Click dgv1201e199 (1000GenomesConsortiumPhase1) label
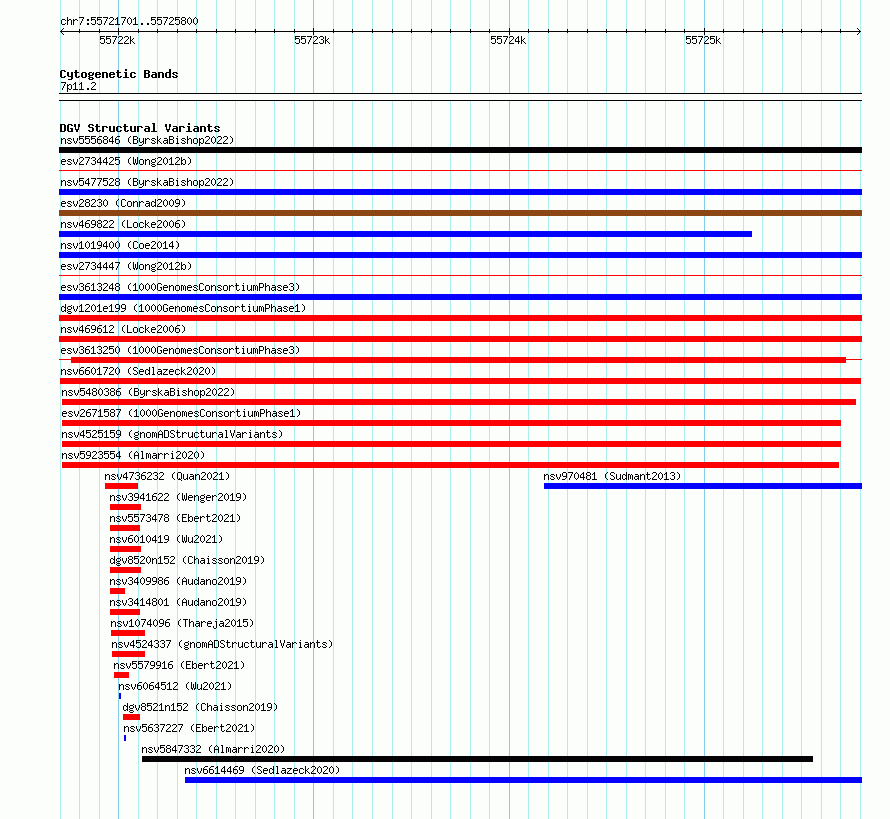The image size is (890, 819). click(x=183, y=308)
